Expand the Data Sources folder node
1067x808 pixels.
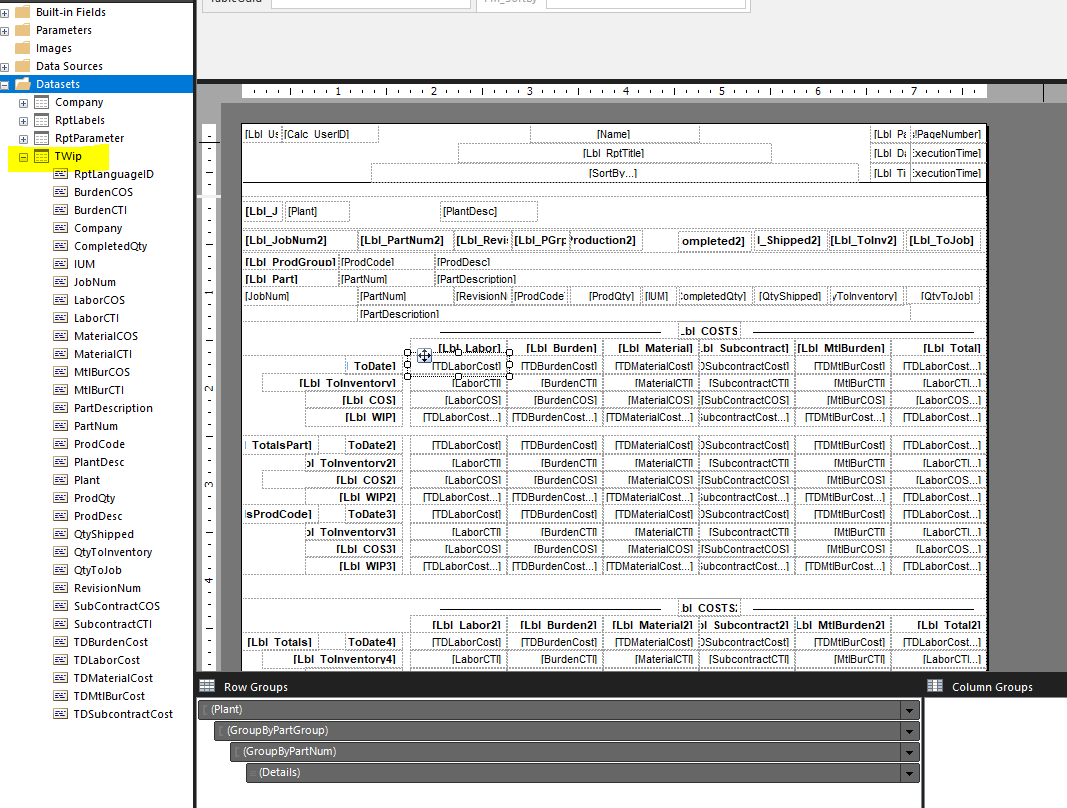(x=4, y=67)
